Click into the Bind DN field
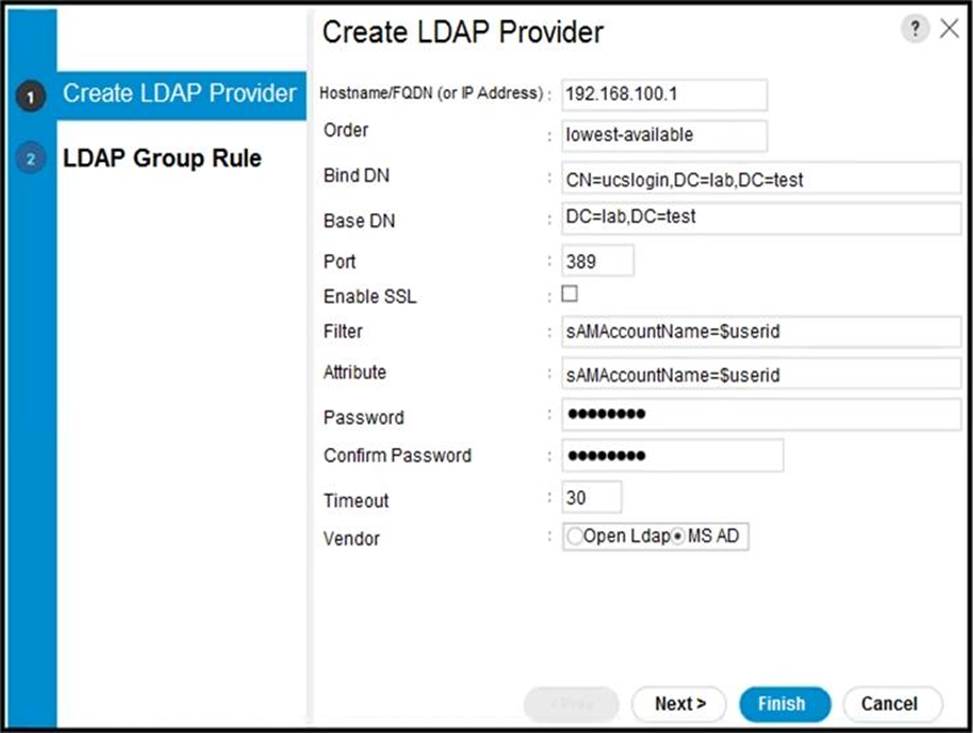The height and width of the screenshot is (733, 973). tap(760, 180)
